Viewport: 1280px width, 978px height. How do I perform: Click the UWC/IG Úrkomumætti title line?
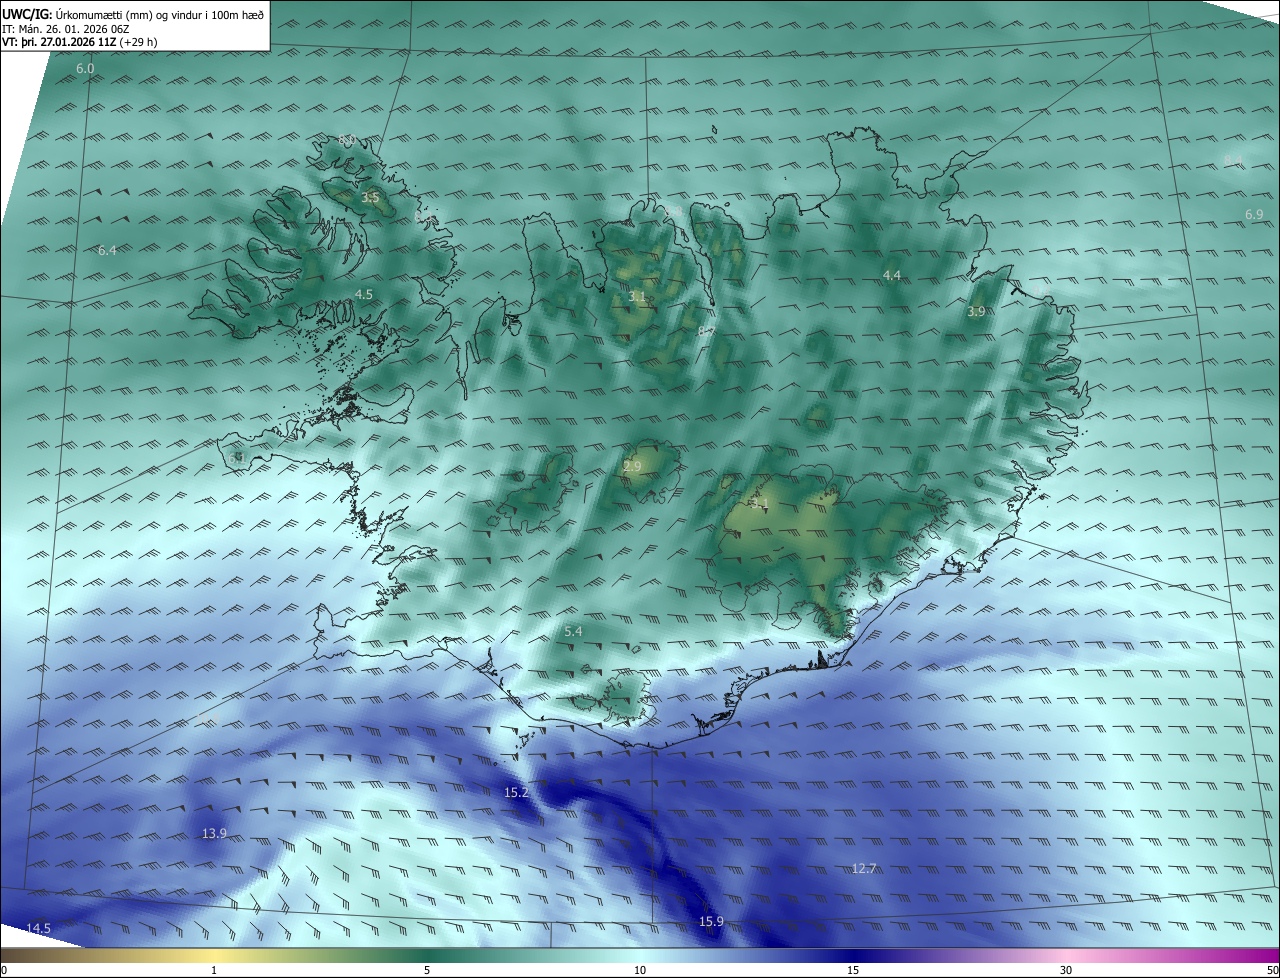tap(133, 13)
